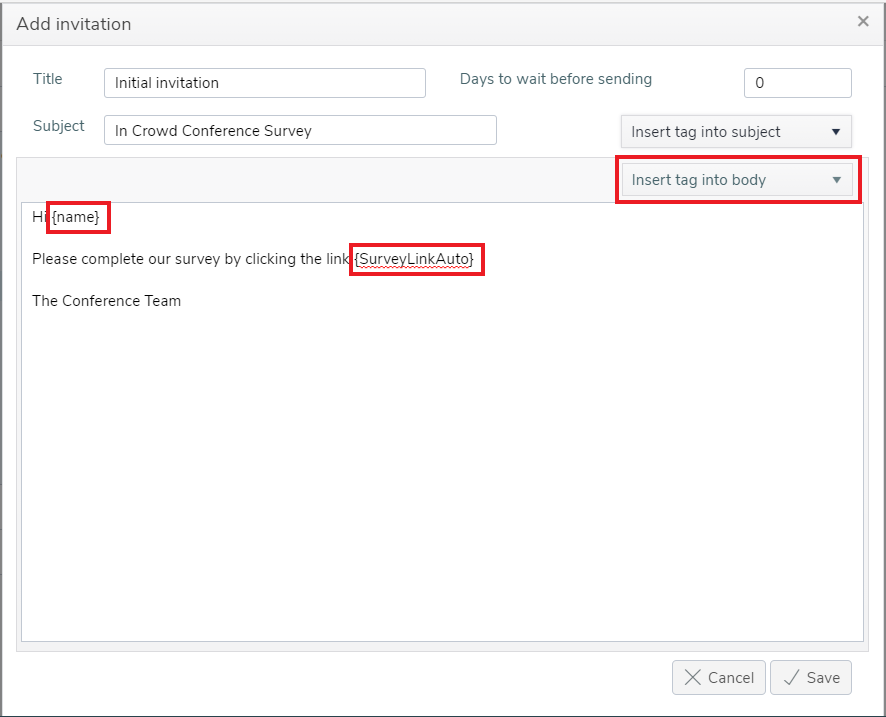Click 'The Conference Team' signature line
This screenshot has width=886, height=717.
[x=106, y=301]
